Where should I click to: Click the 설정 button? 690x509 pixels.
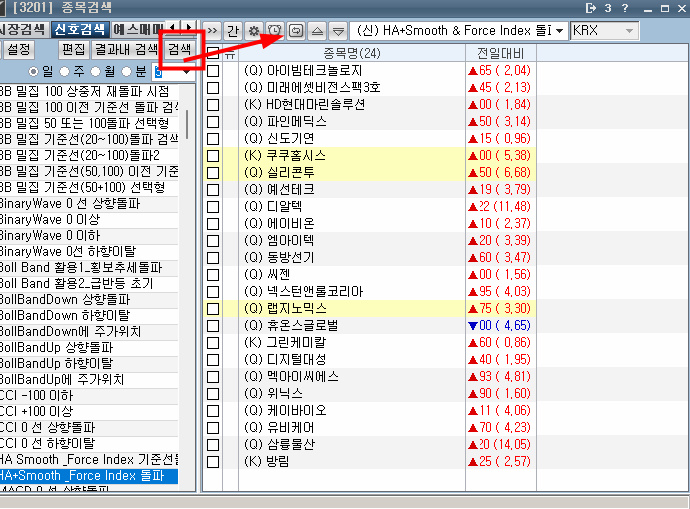pos(19,49)
